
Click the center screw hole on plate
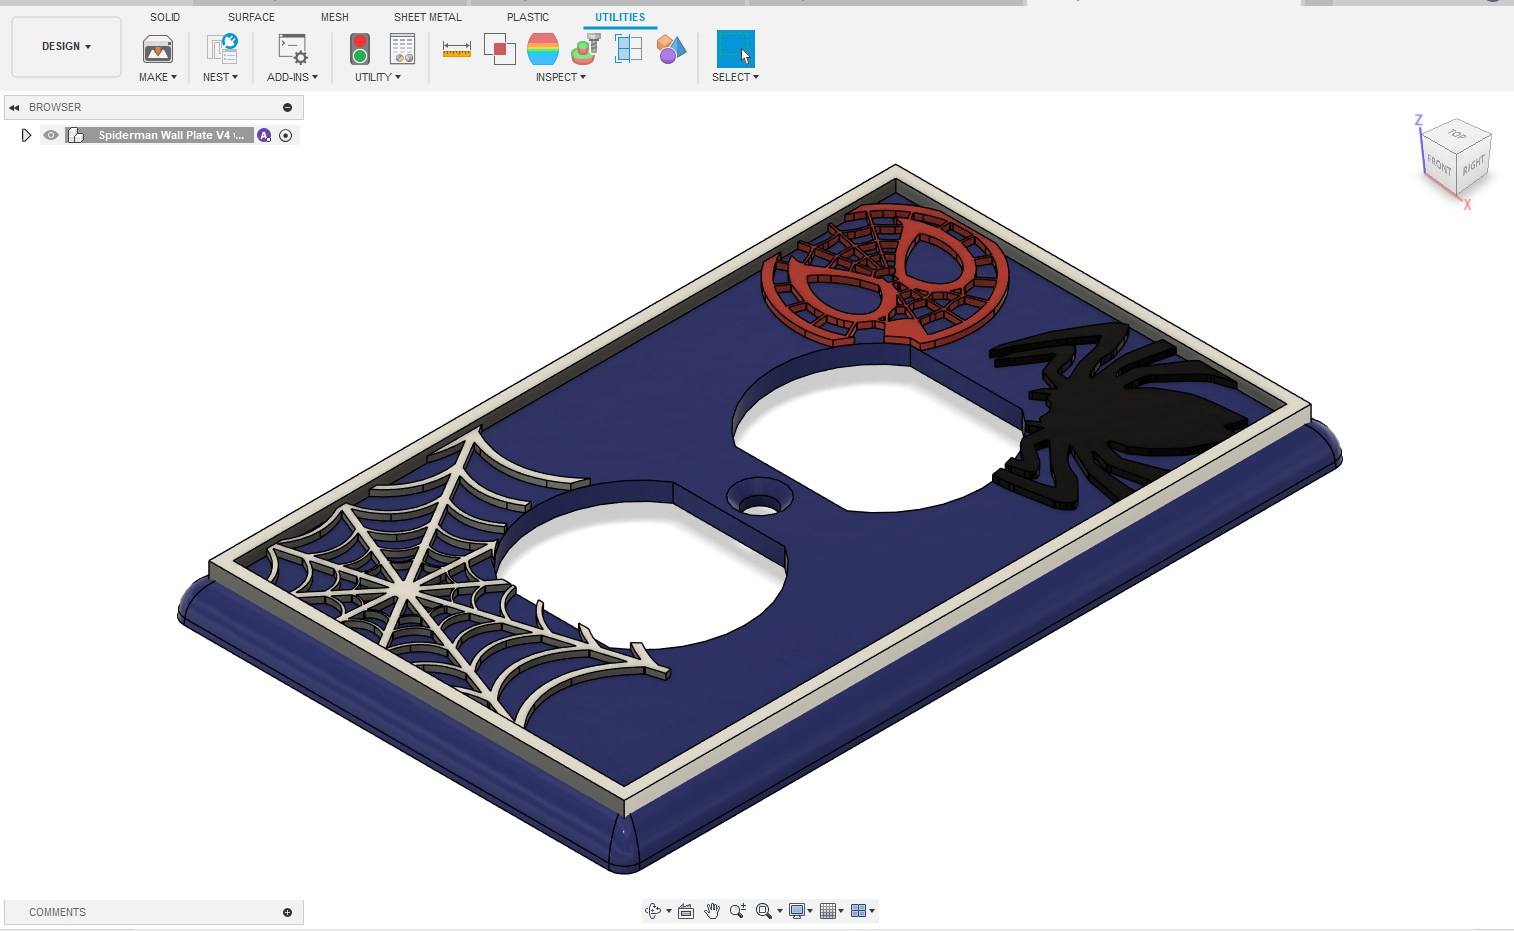759,498
